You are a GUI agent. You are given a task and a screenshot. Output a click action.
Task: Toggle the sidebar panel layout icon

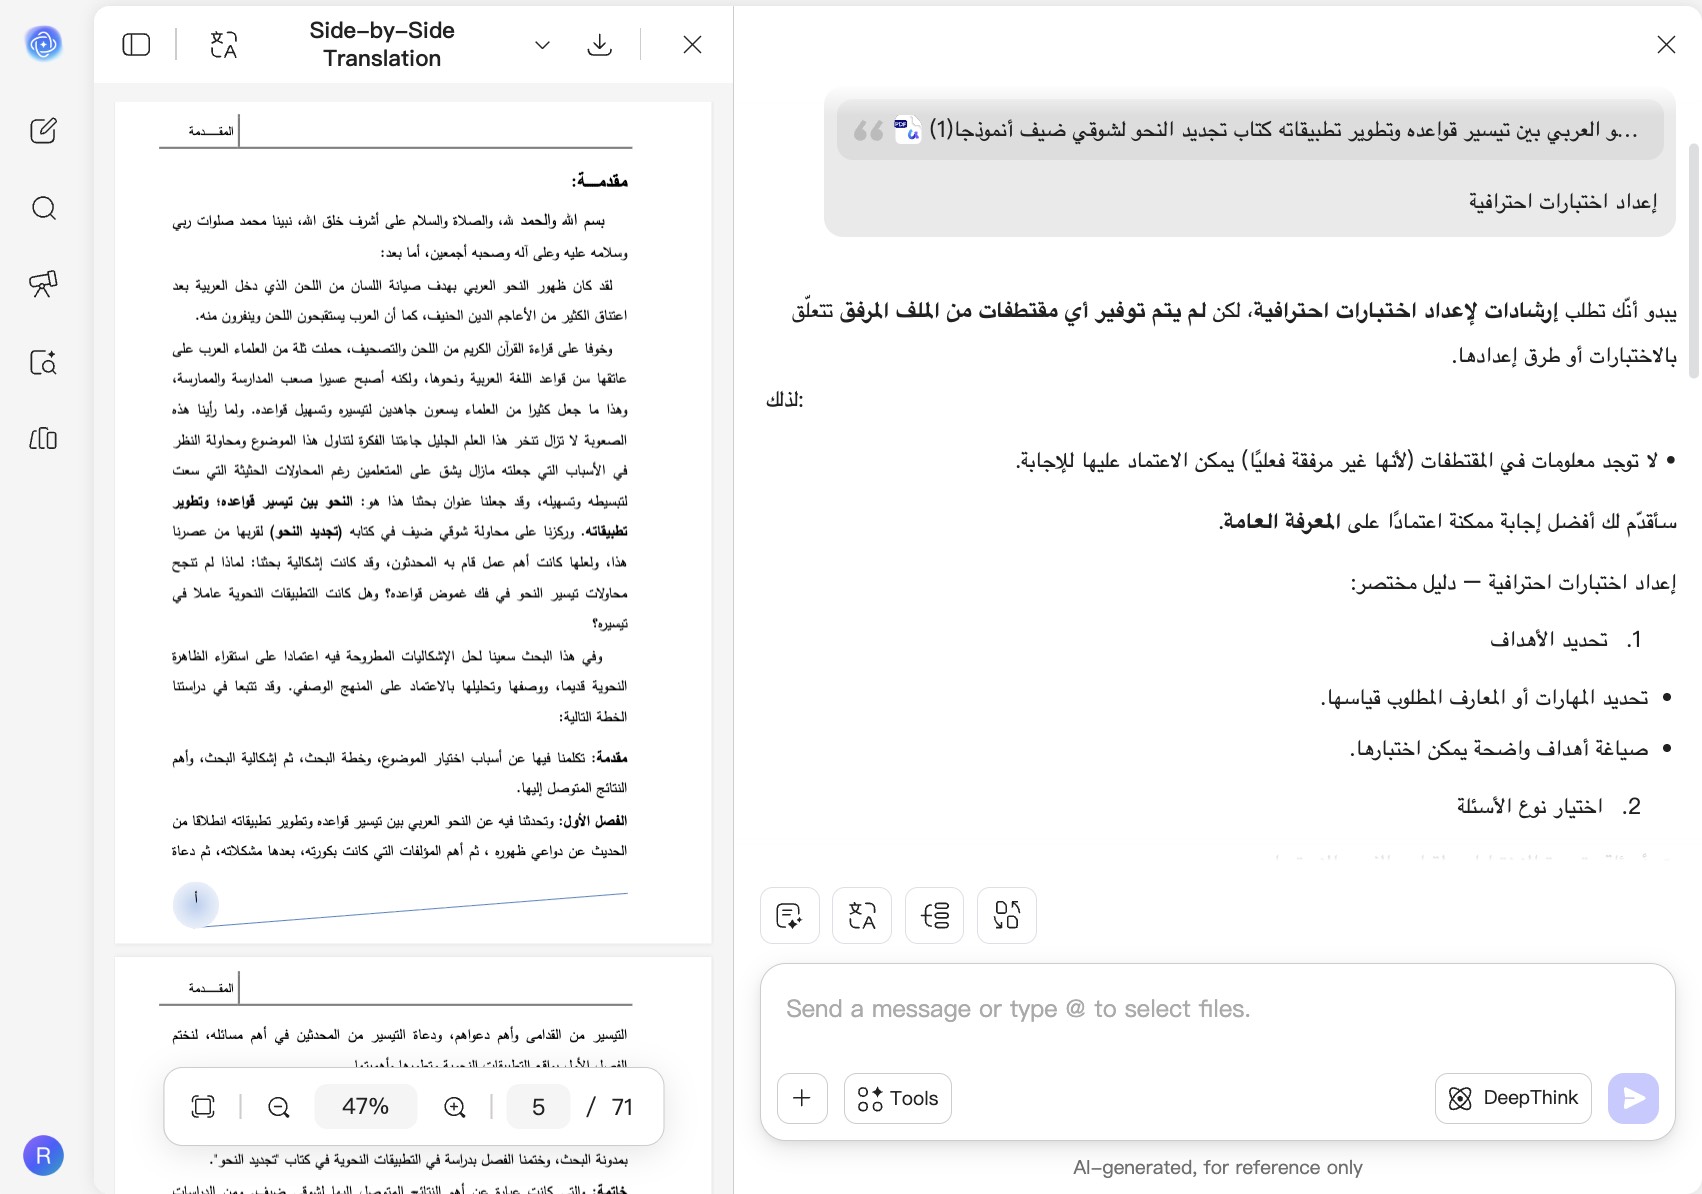pos(136,44)
